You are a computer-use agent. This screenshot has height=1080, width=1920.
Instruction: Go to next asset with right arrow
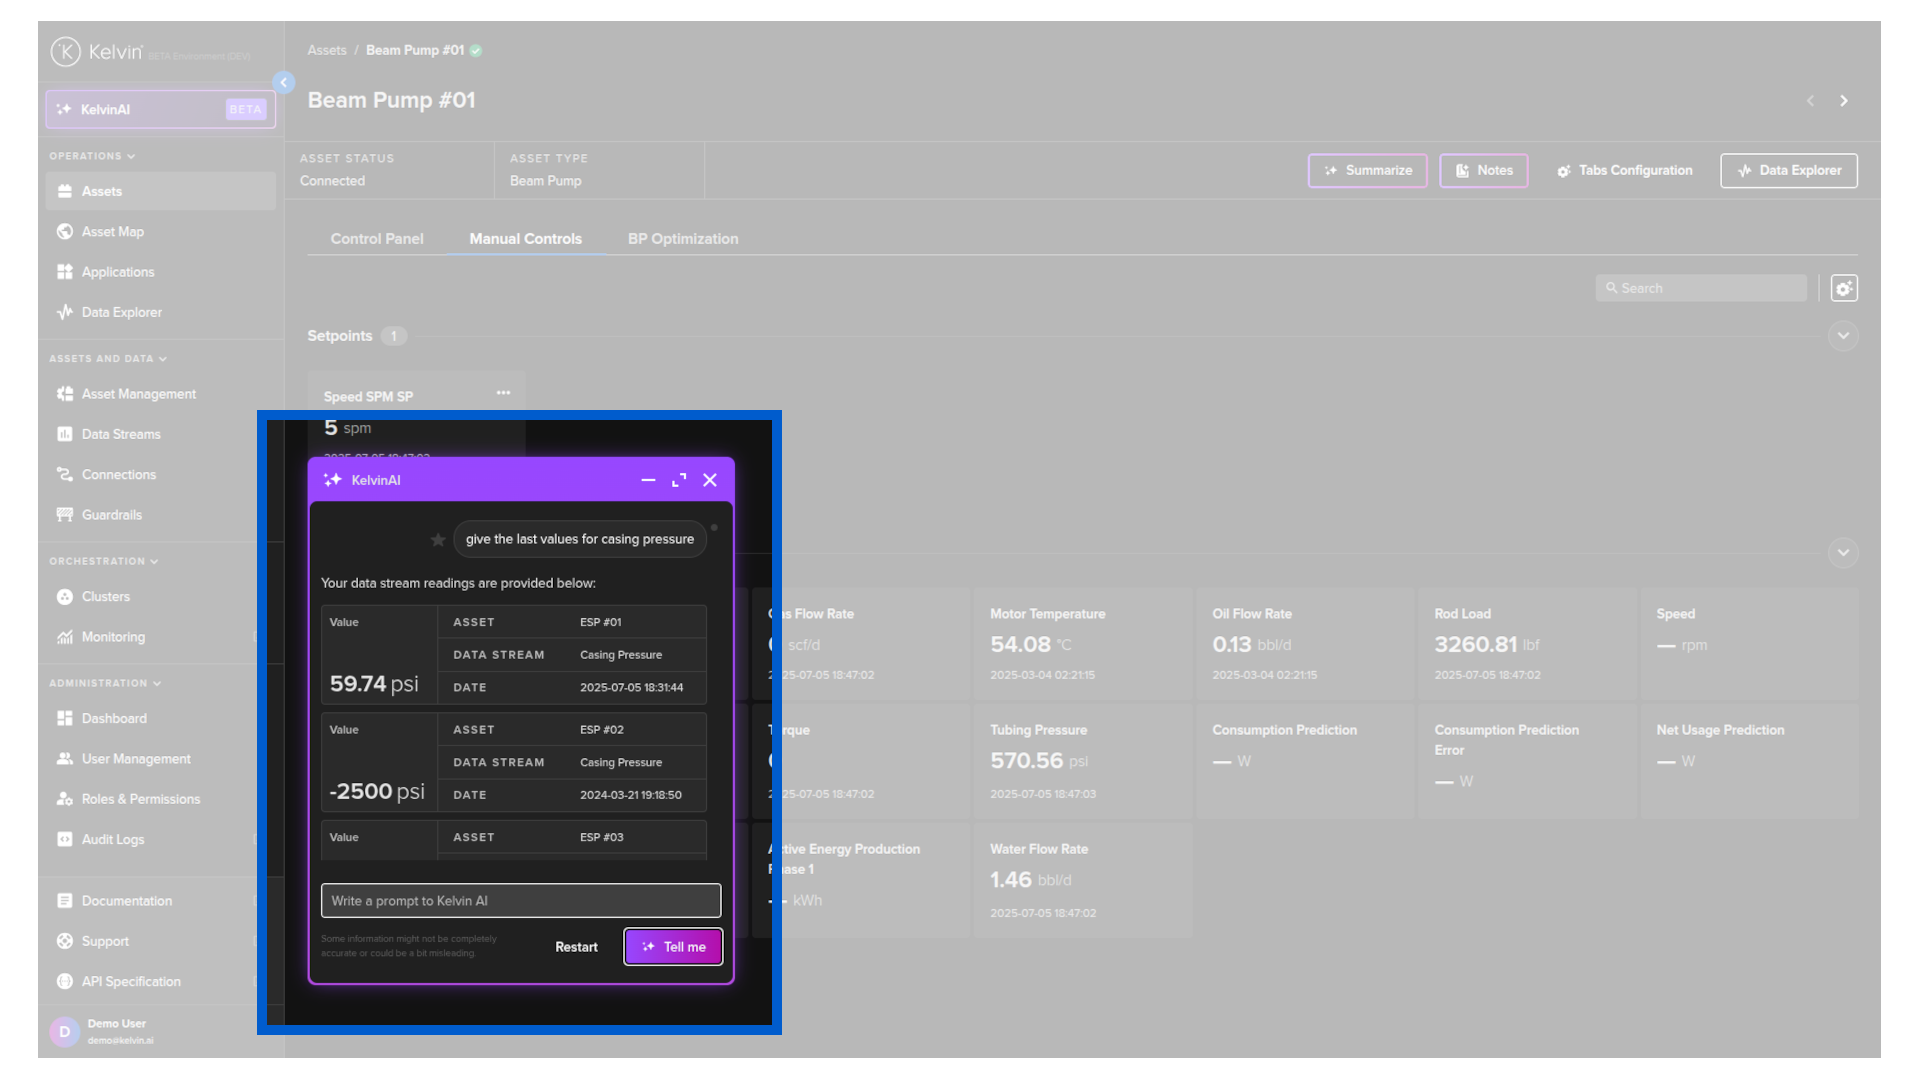click(x=1844, y=101)
